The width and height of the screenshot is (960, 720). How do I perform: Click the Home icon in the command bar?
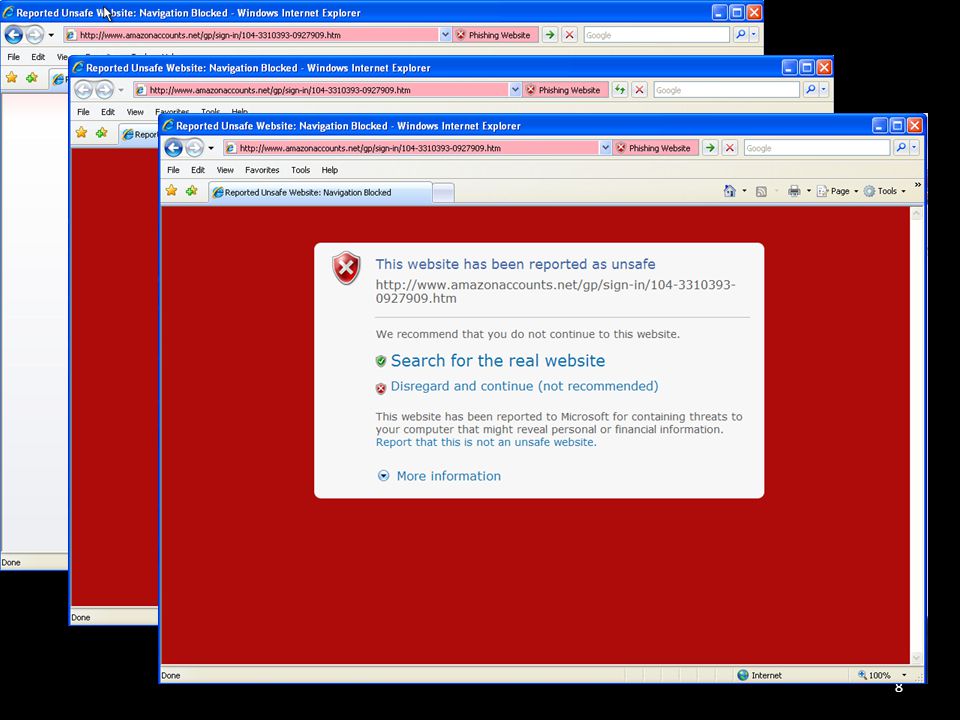[x=729, y=191]
